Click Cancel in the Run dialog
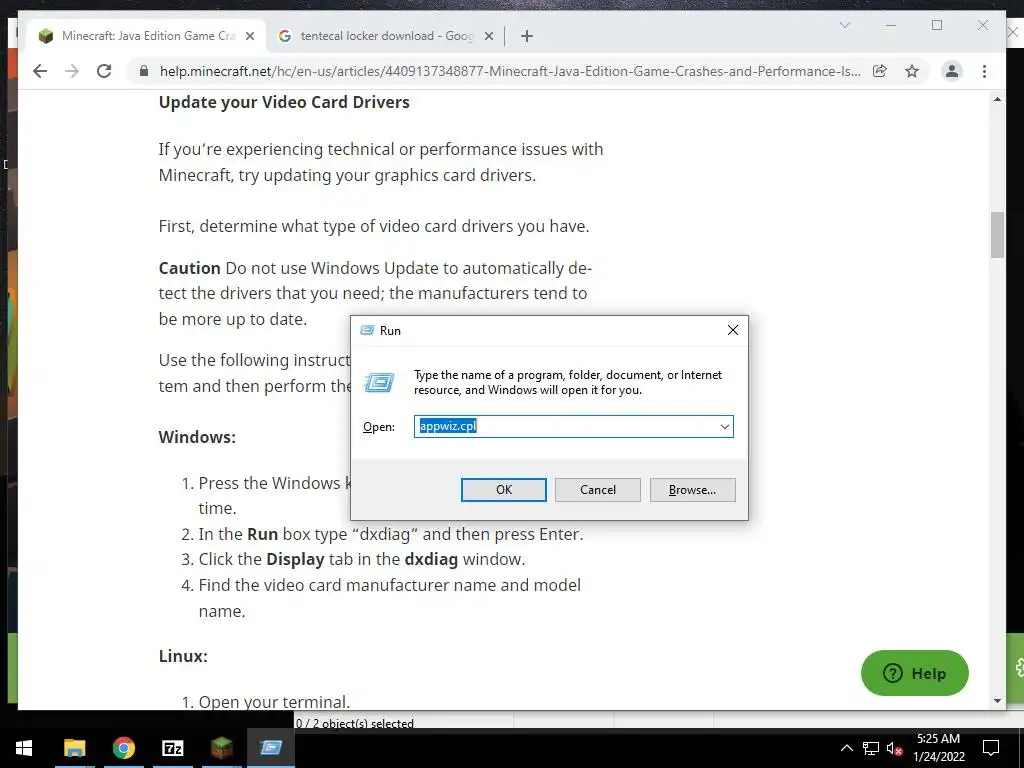The height and width of the screenshot is (768, 1024). coord(598,490)
